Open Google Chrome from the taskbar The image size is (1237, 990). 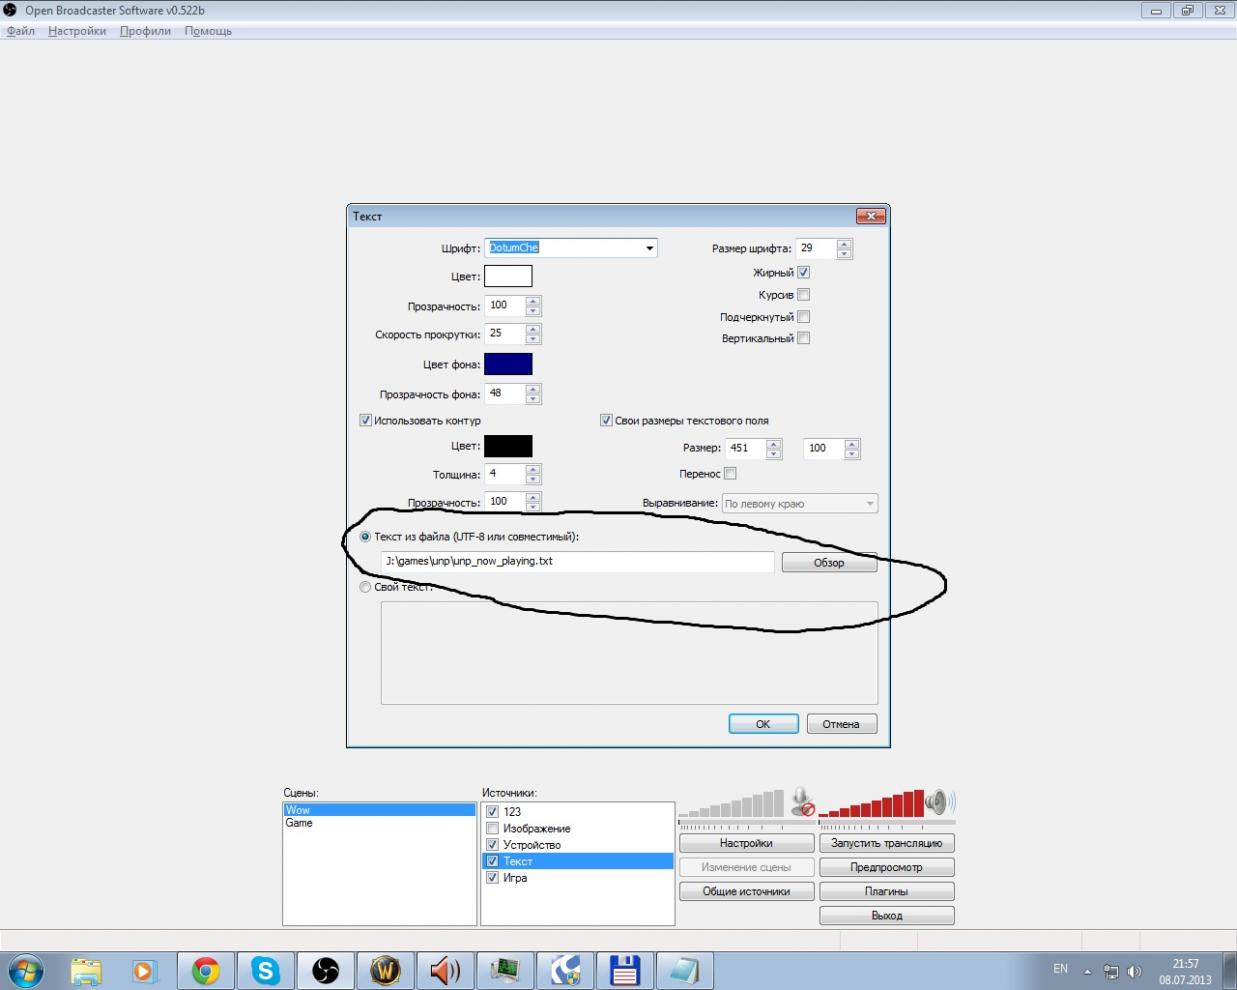(206, 970)
